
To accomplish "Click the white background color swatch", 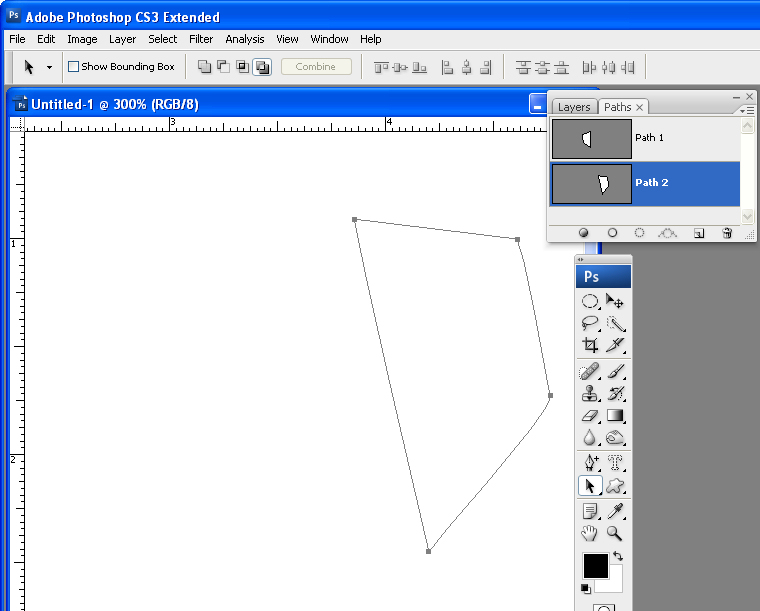I will pyautogui.click(x=614, y=584).
